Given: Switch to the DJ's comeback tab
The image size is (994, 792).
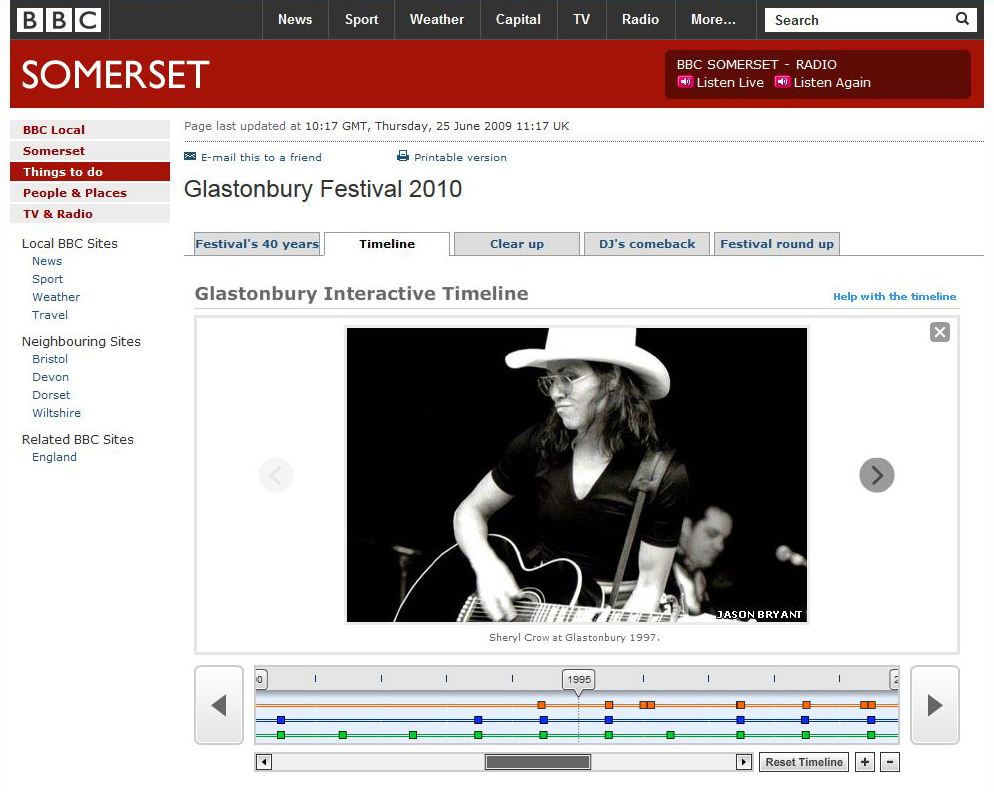Looking at the screenshot, I should tap(646, 244).
